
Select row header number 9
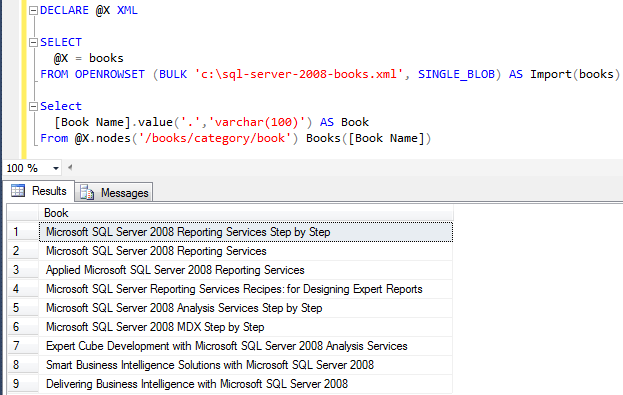(x=23, y=384)
